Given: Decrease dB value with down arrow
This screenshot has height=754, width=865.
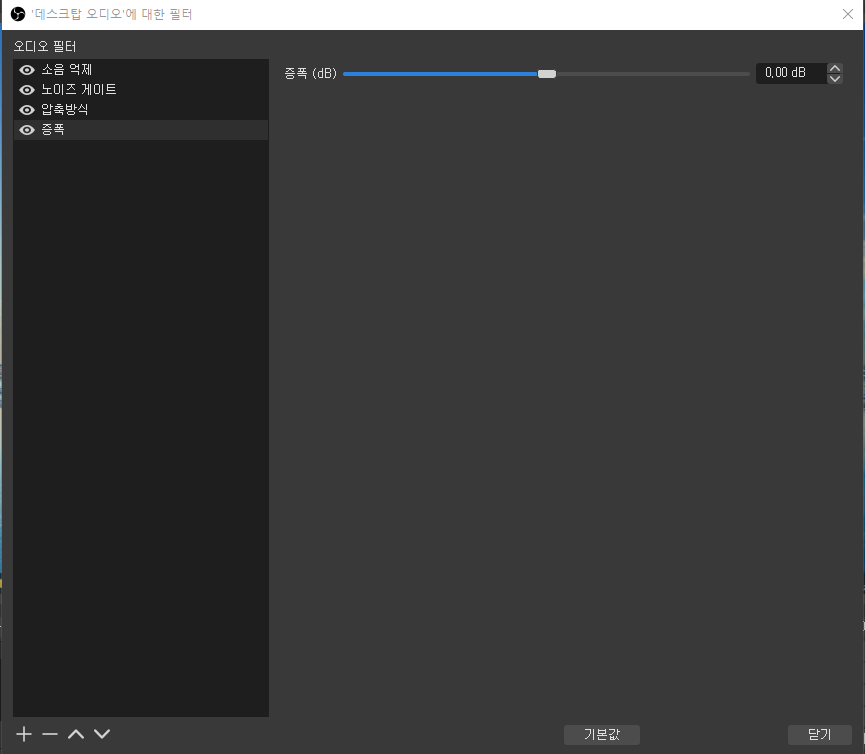Looking at the screenshot, I should (835, 78).
